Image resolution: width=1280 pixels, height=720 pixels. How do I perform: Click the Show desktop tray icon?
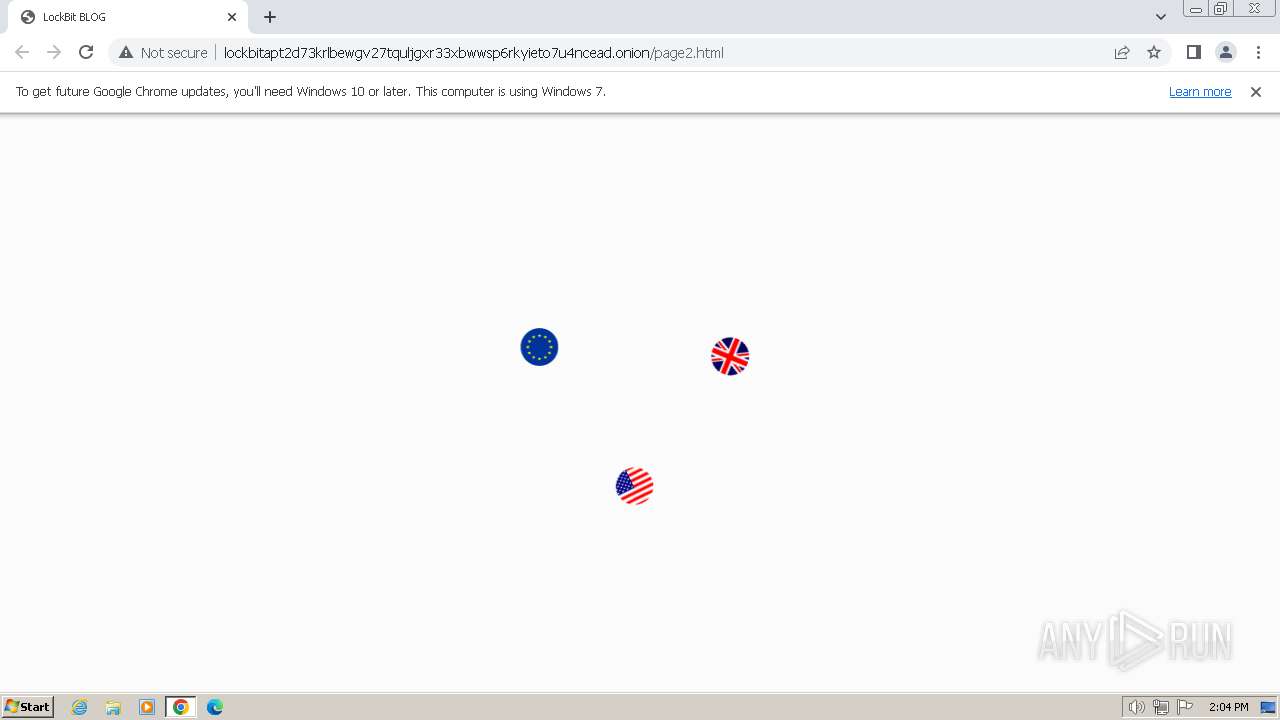1268,707
